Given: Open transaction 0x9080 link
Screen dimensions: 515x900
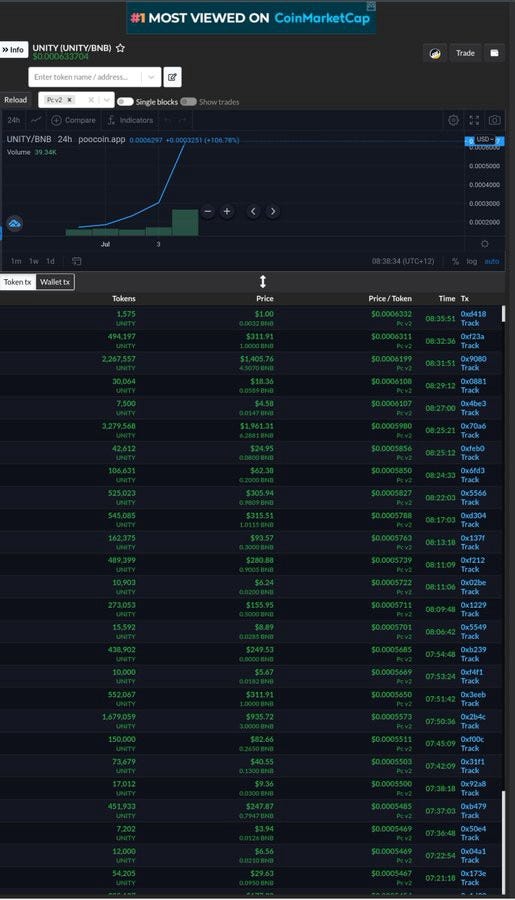Looking at the screenshot, I should [473, 359].
